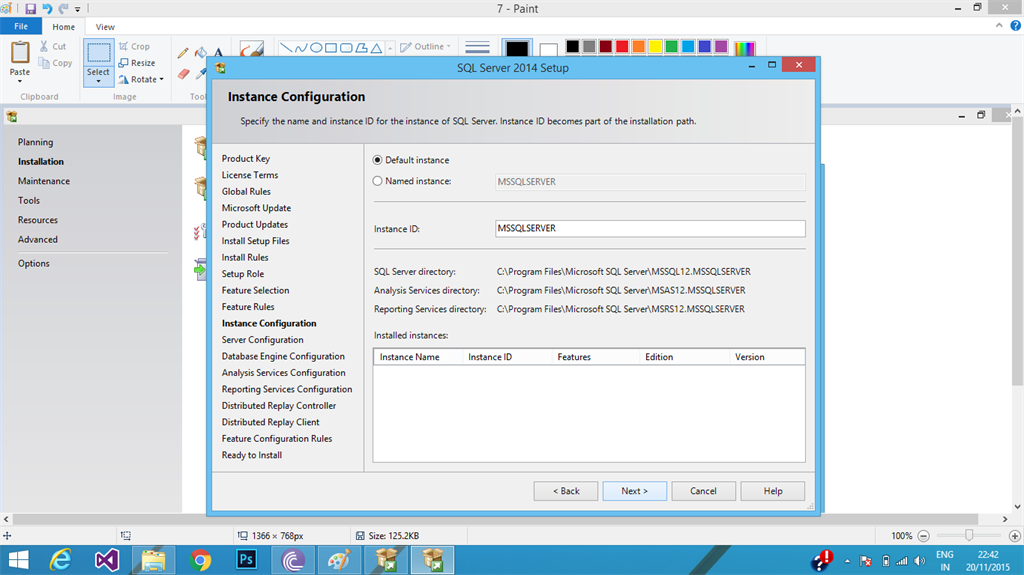Click the Crop command
Image resolution: width=1024 pixels, height=575 pixels.
135,46
